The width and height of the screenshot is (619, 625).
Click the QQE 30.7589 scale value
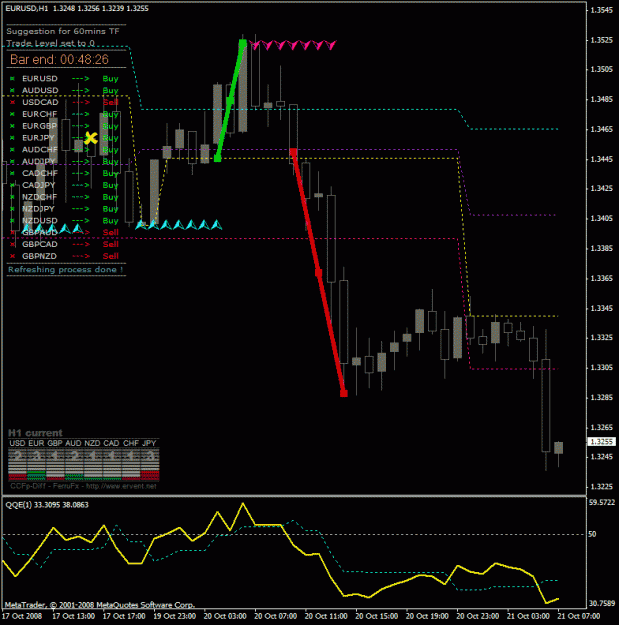pyautogui.click(x=602, y=604)
